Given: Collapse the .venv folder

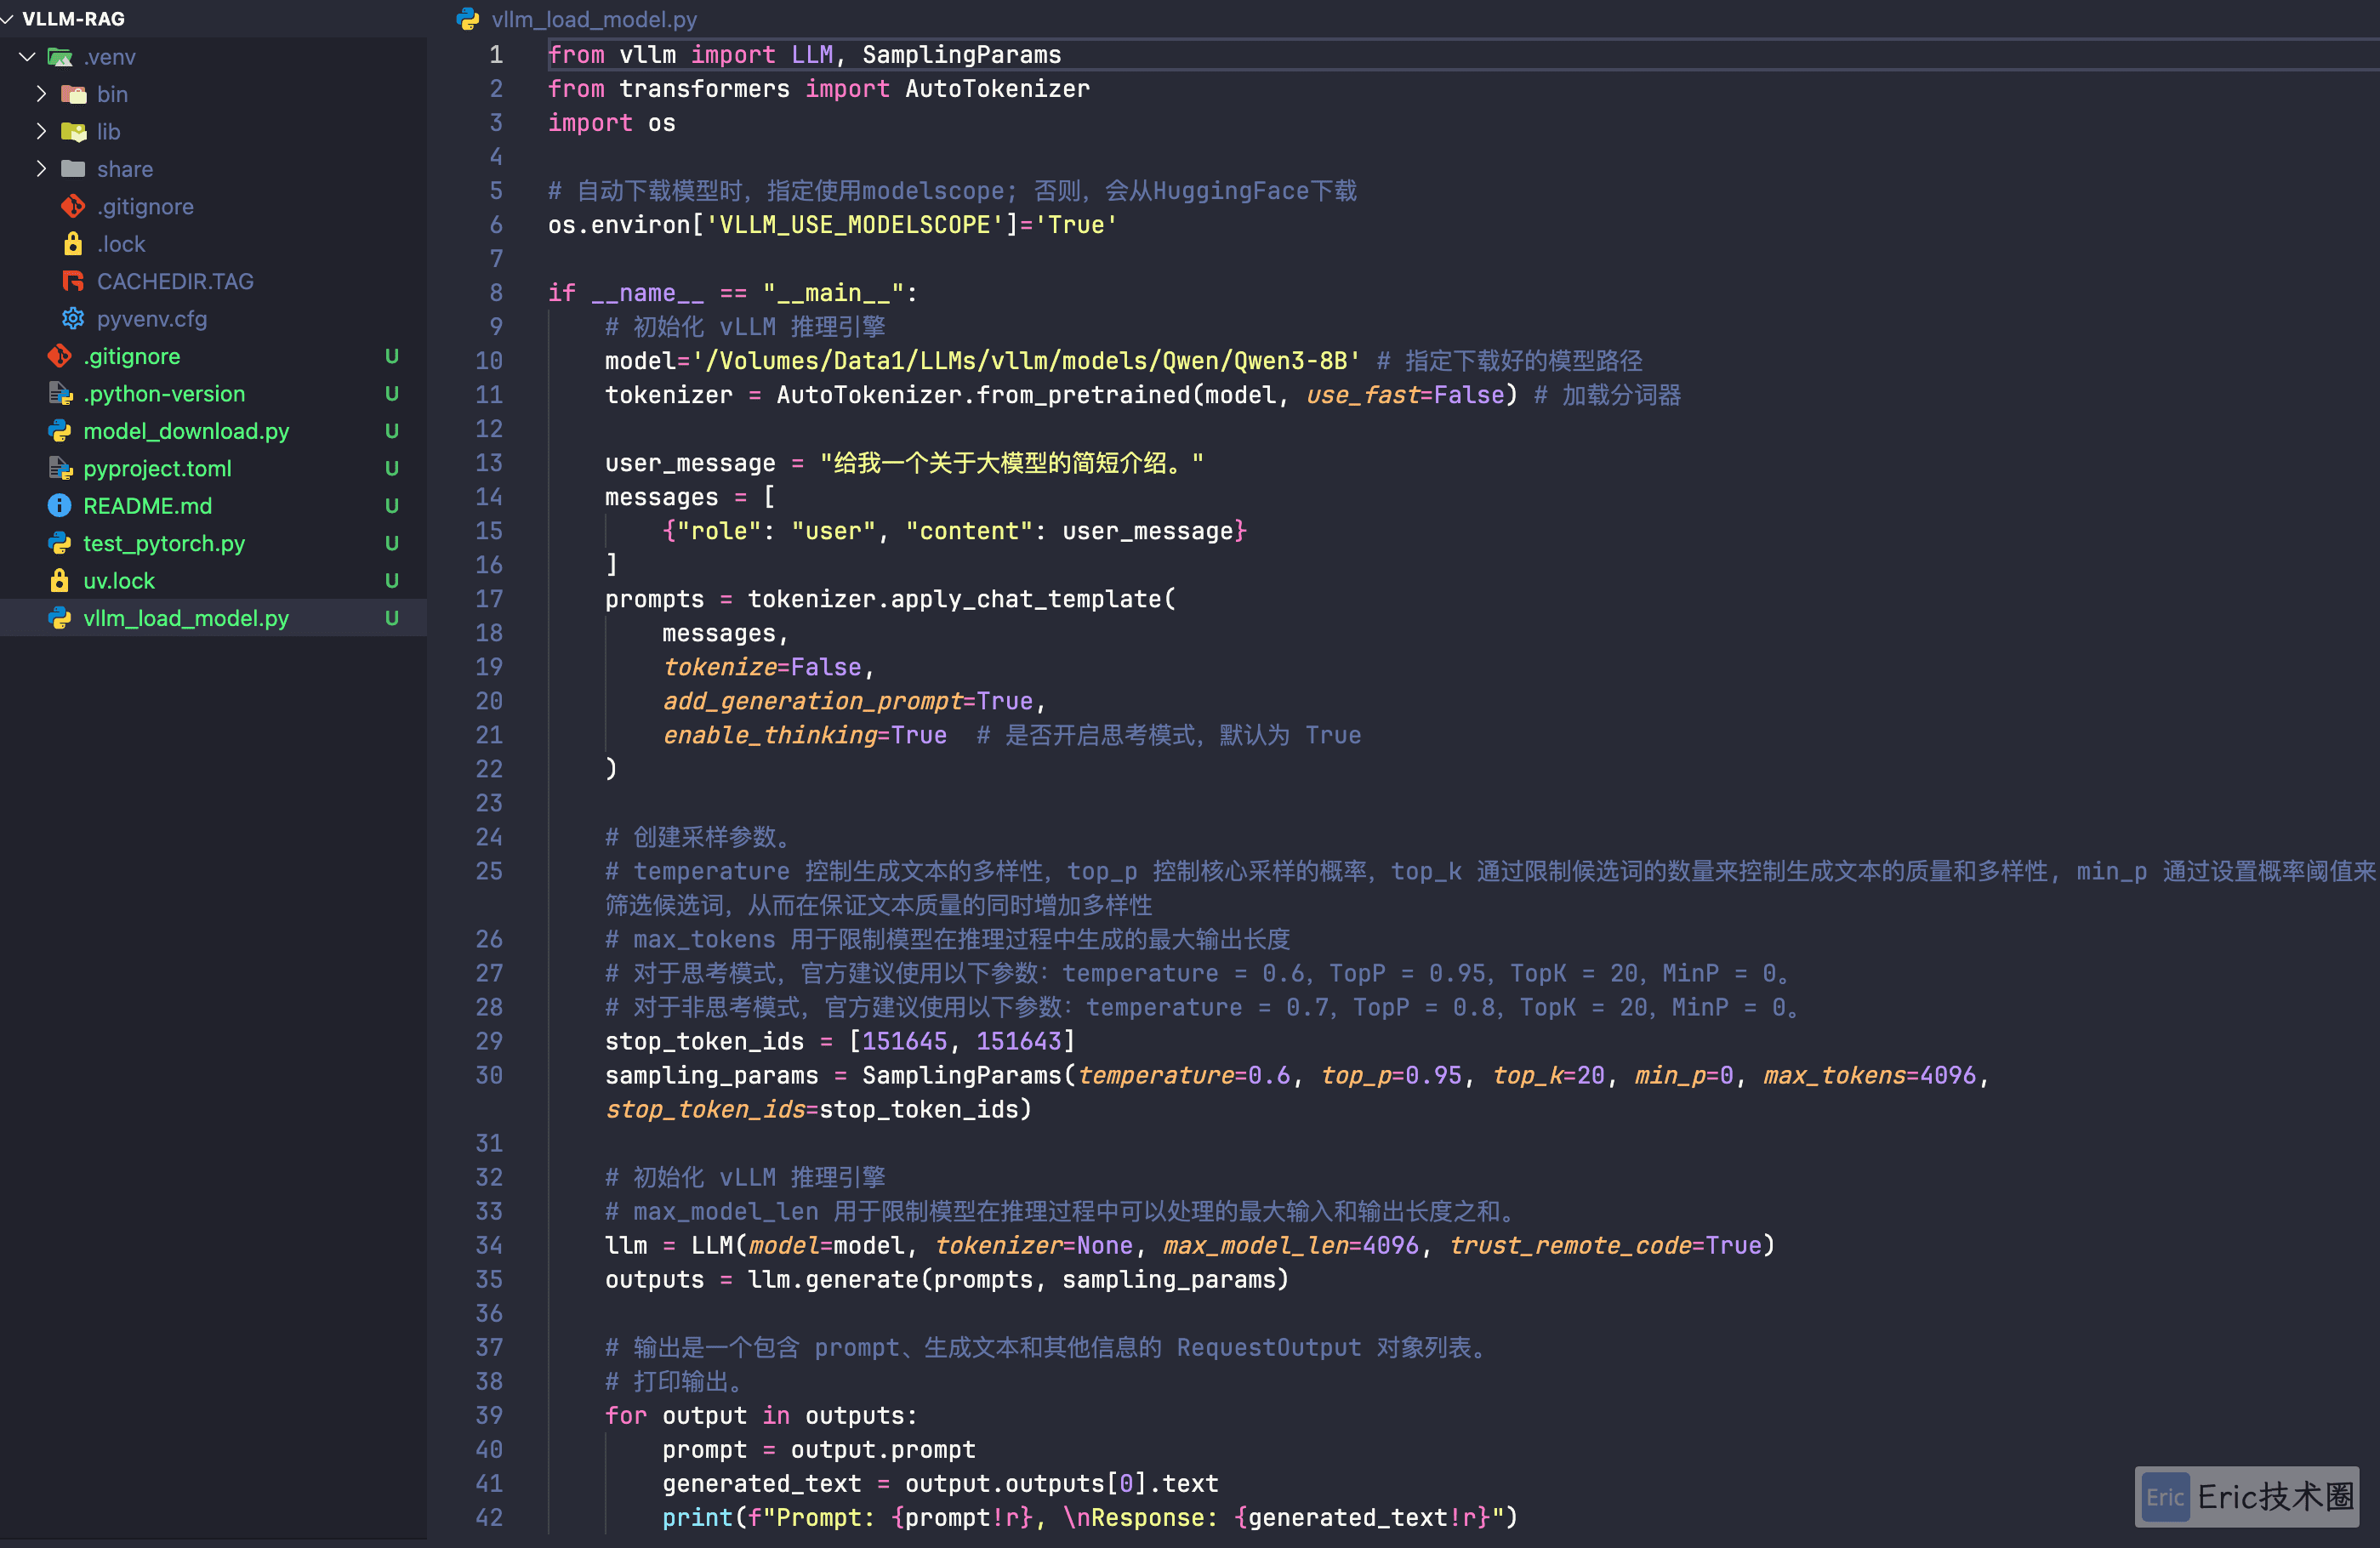Looking at the screenshot, I should [x=27, y=57].
